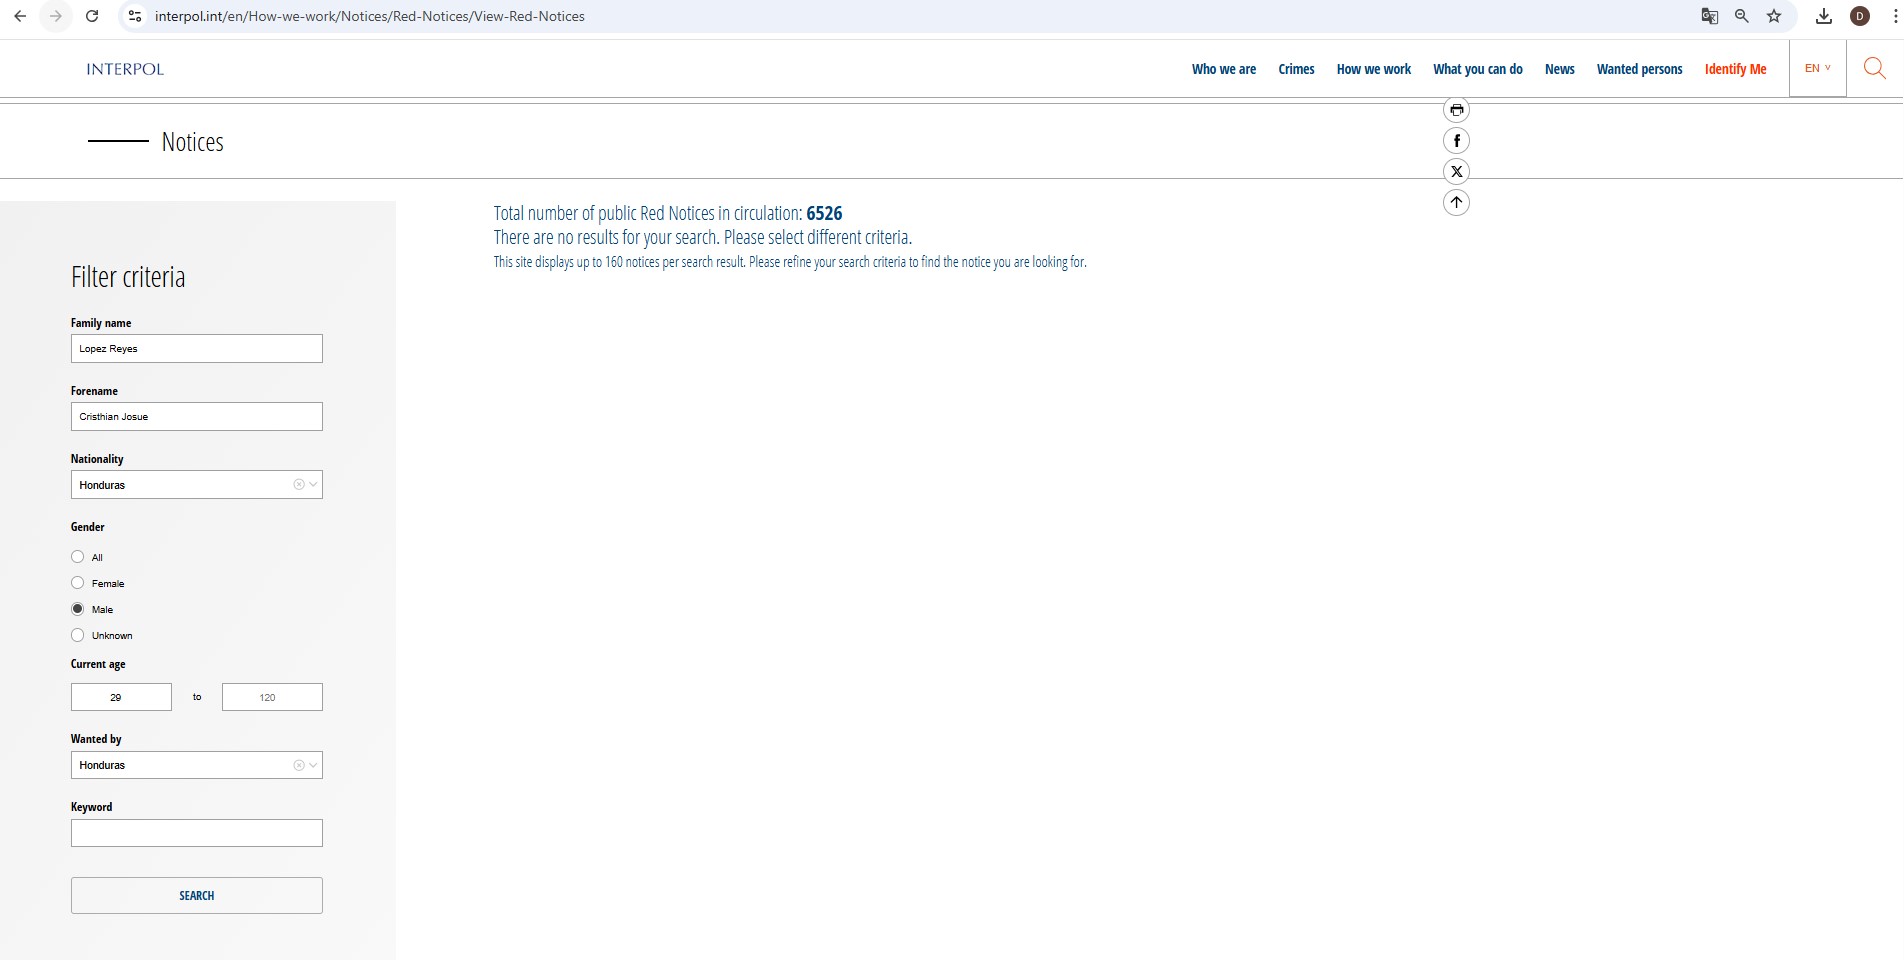
Task: Open the browser downloads icon
Action: point(1824,16)
